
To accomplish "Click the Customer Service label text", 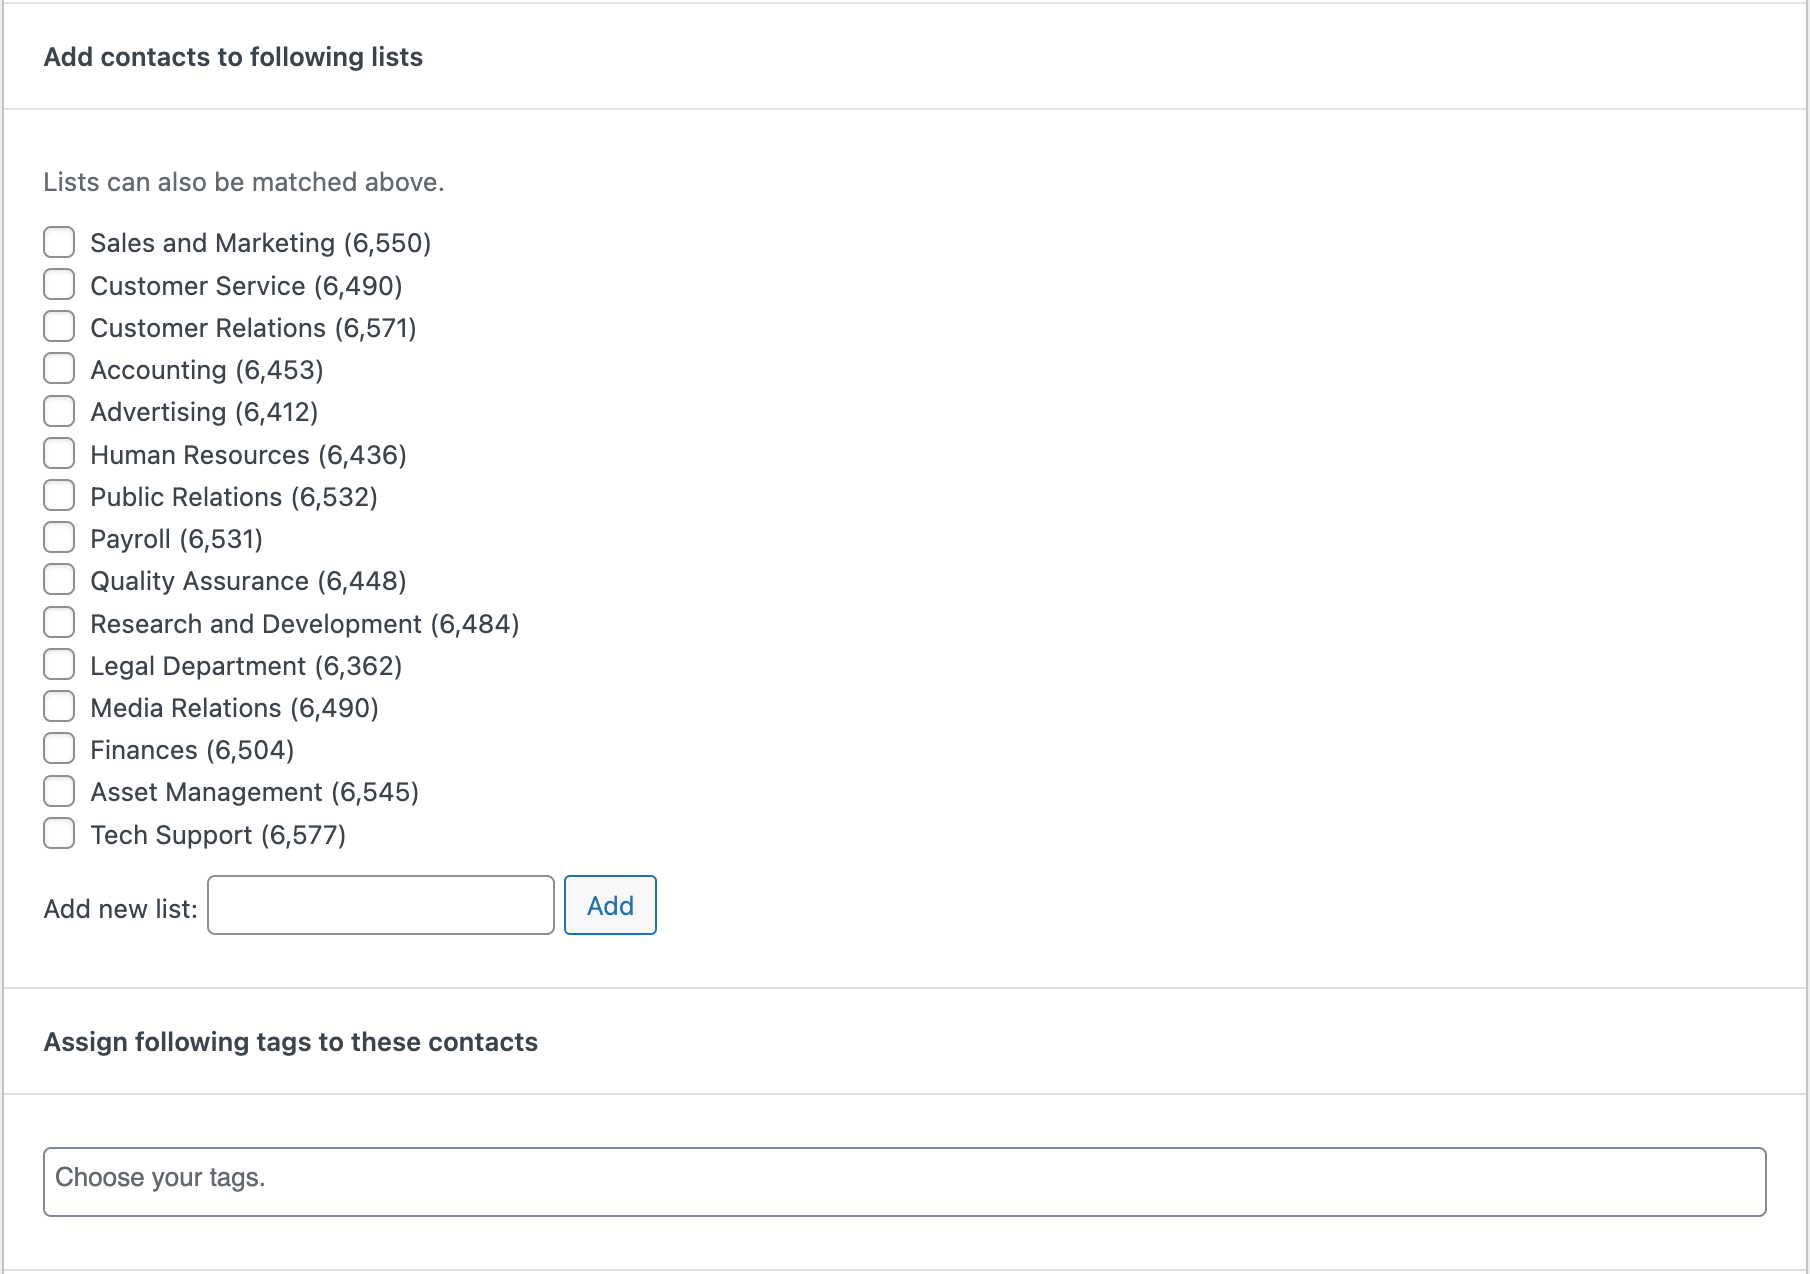I will tap(247, 285).
